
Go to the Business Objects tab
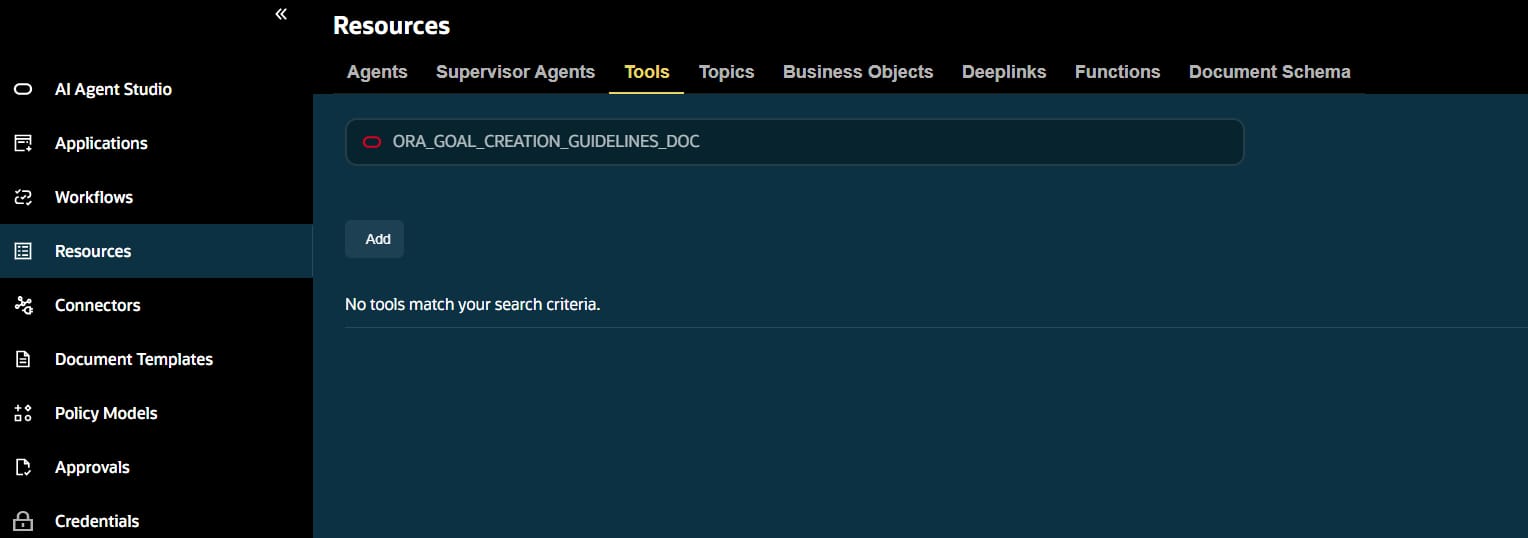pos(858,72)
